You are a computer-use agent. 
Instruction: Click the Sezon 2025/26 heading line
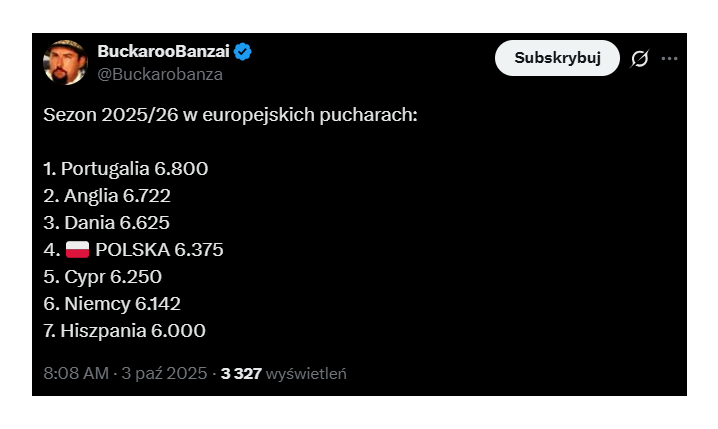tap(229, 114)
